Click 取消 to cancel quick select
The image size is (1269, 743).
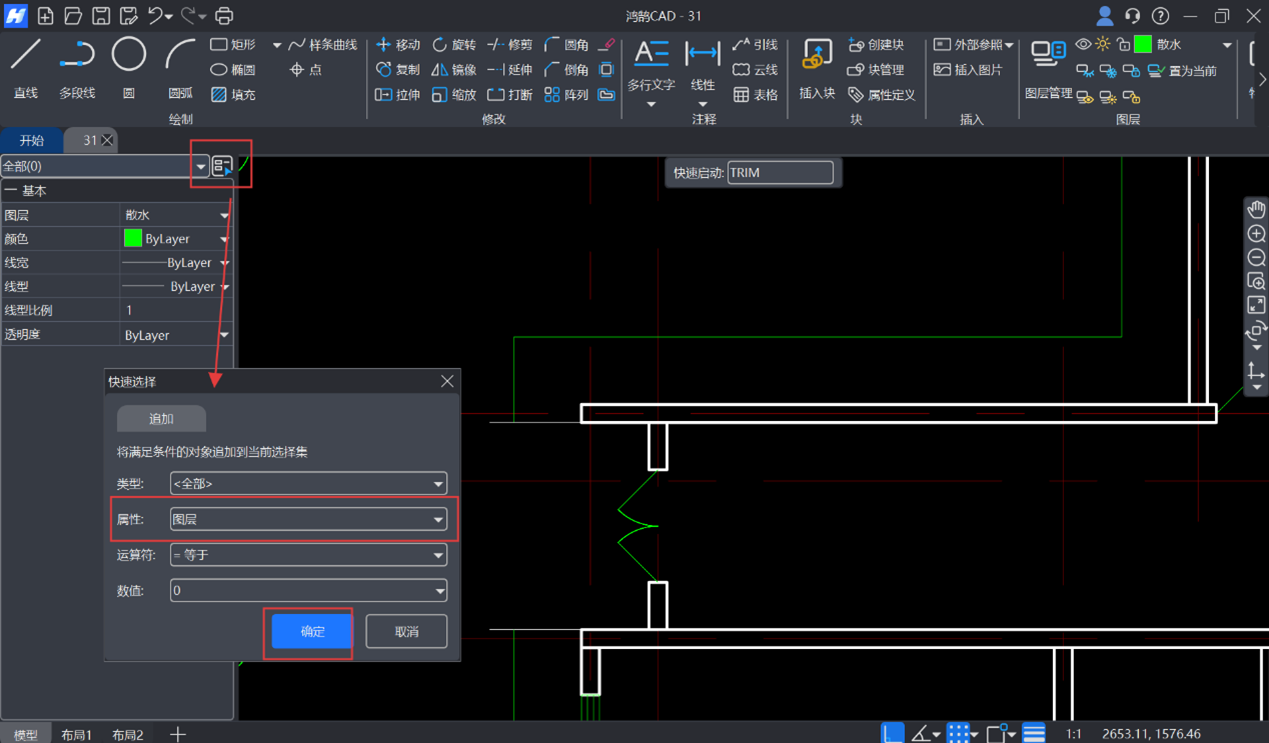(x=406, y=632)
